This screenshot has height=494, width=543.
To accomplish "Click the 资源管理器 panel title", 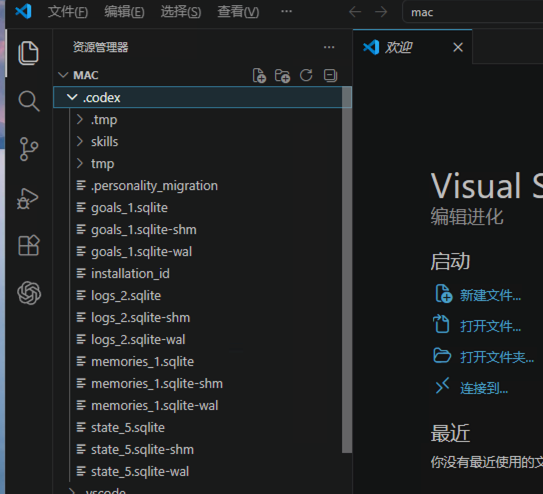I will [x=100, y=47].
